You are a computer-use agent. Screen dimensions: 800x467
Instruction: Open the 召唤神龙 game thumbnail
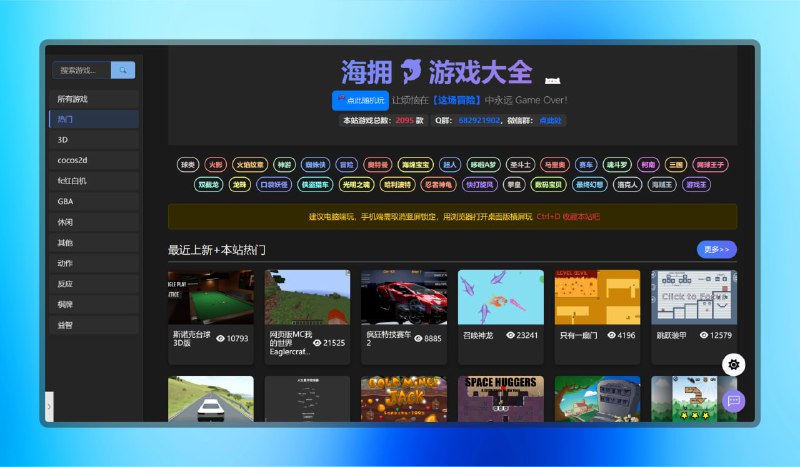click(501, 297)
